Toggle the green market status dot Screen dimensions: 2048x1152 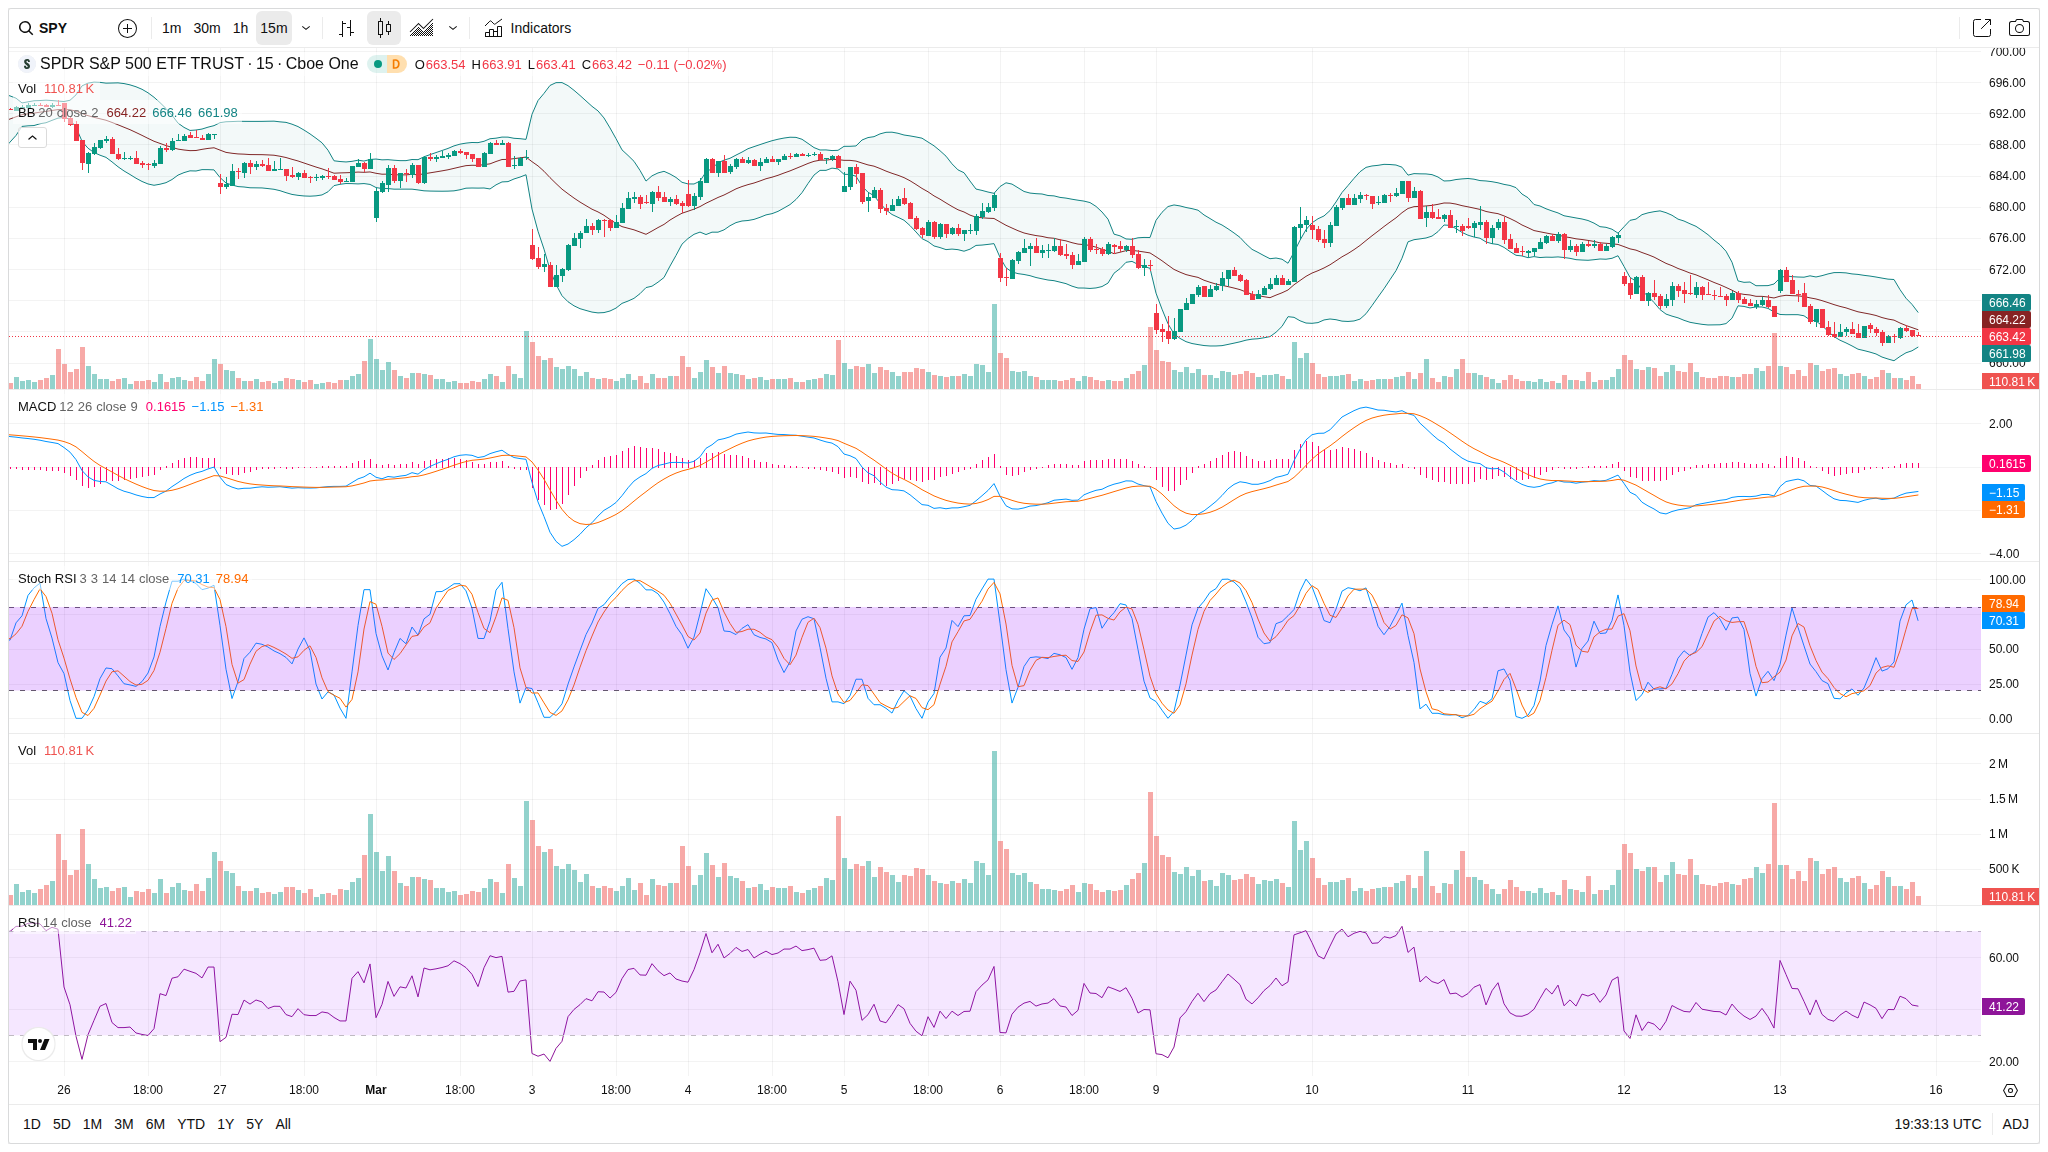click(378, 64)
